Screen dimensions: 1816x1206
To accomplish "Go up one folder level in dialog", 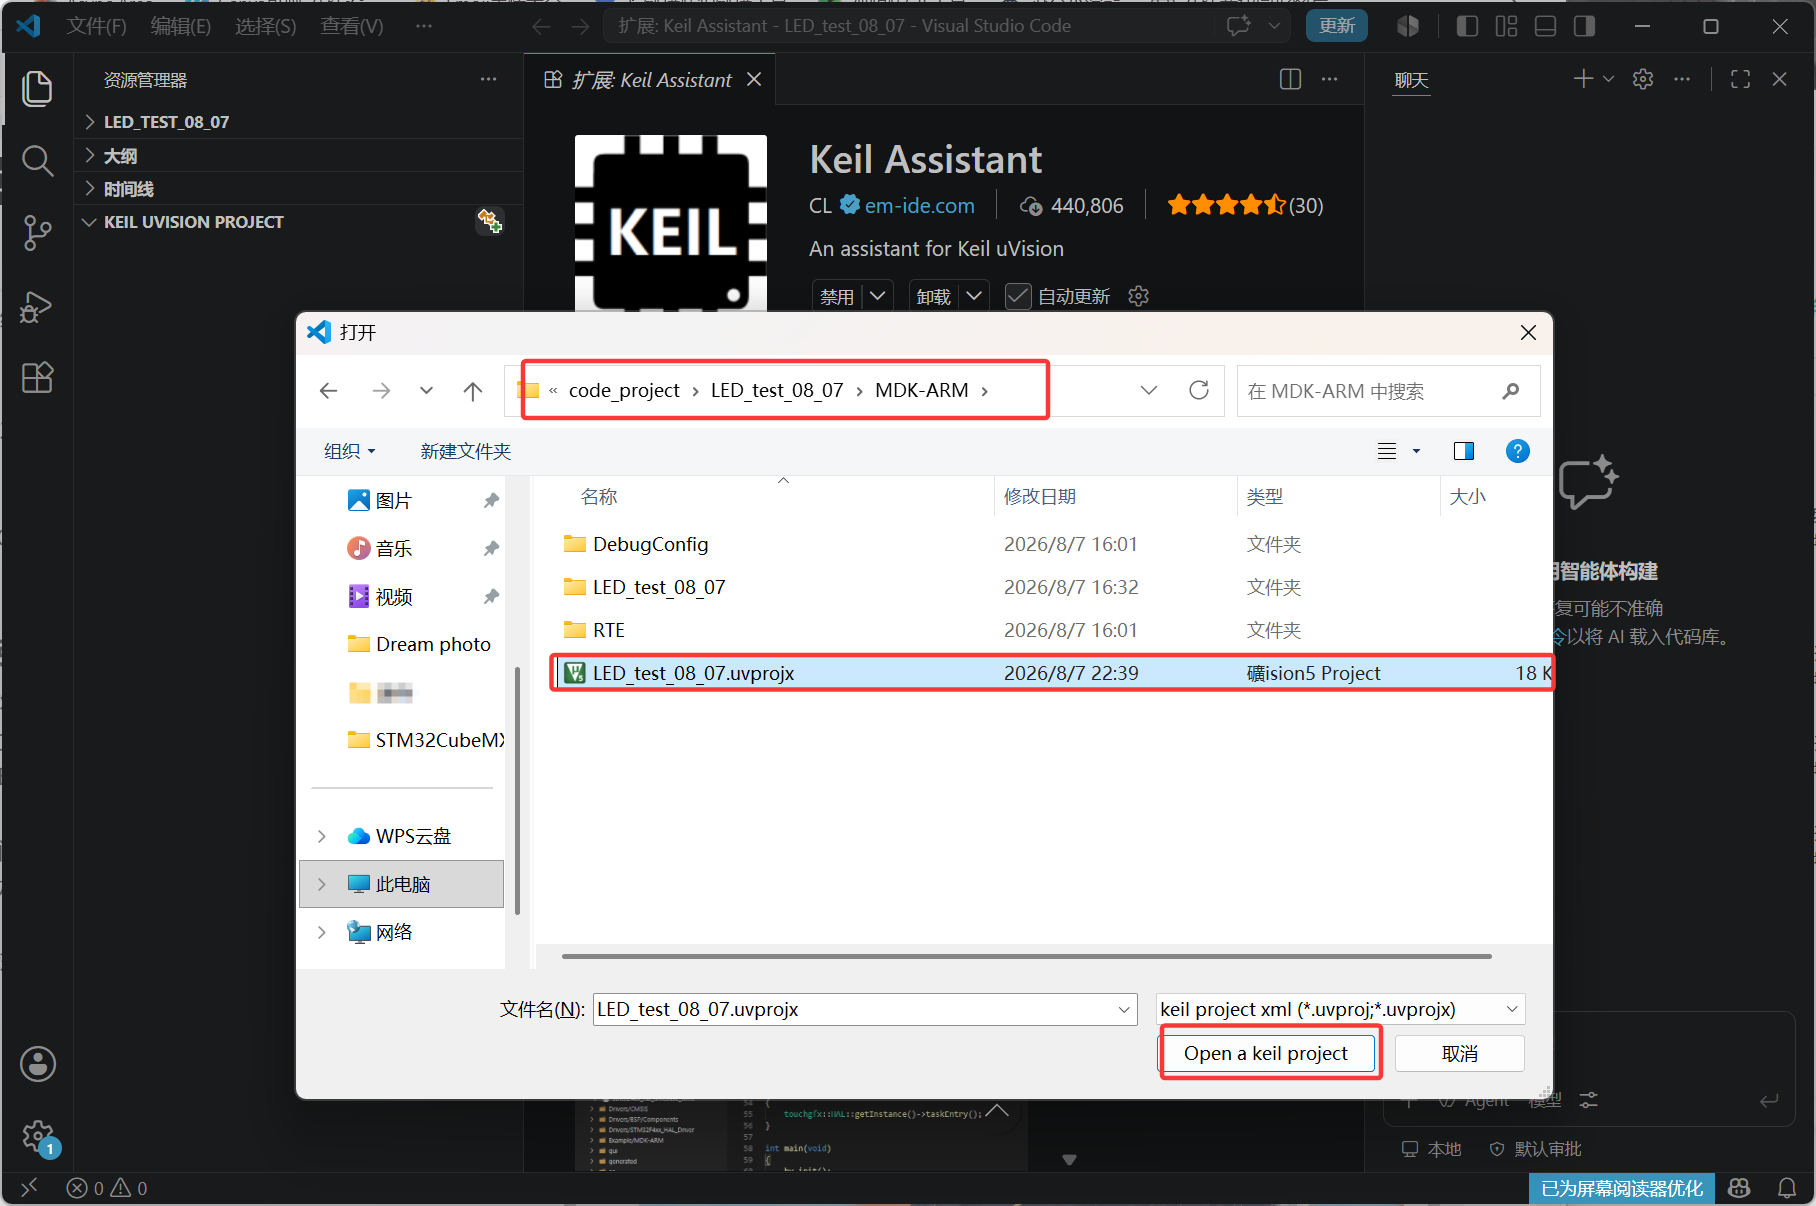I will tap(473, 391).
